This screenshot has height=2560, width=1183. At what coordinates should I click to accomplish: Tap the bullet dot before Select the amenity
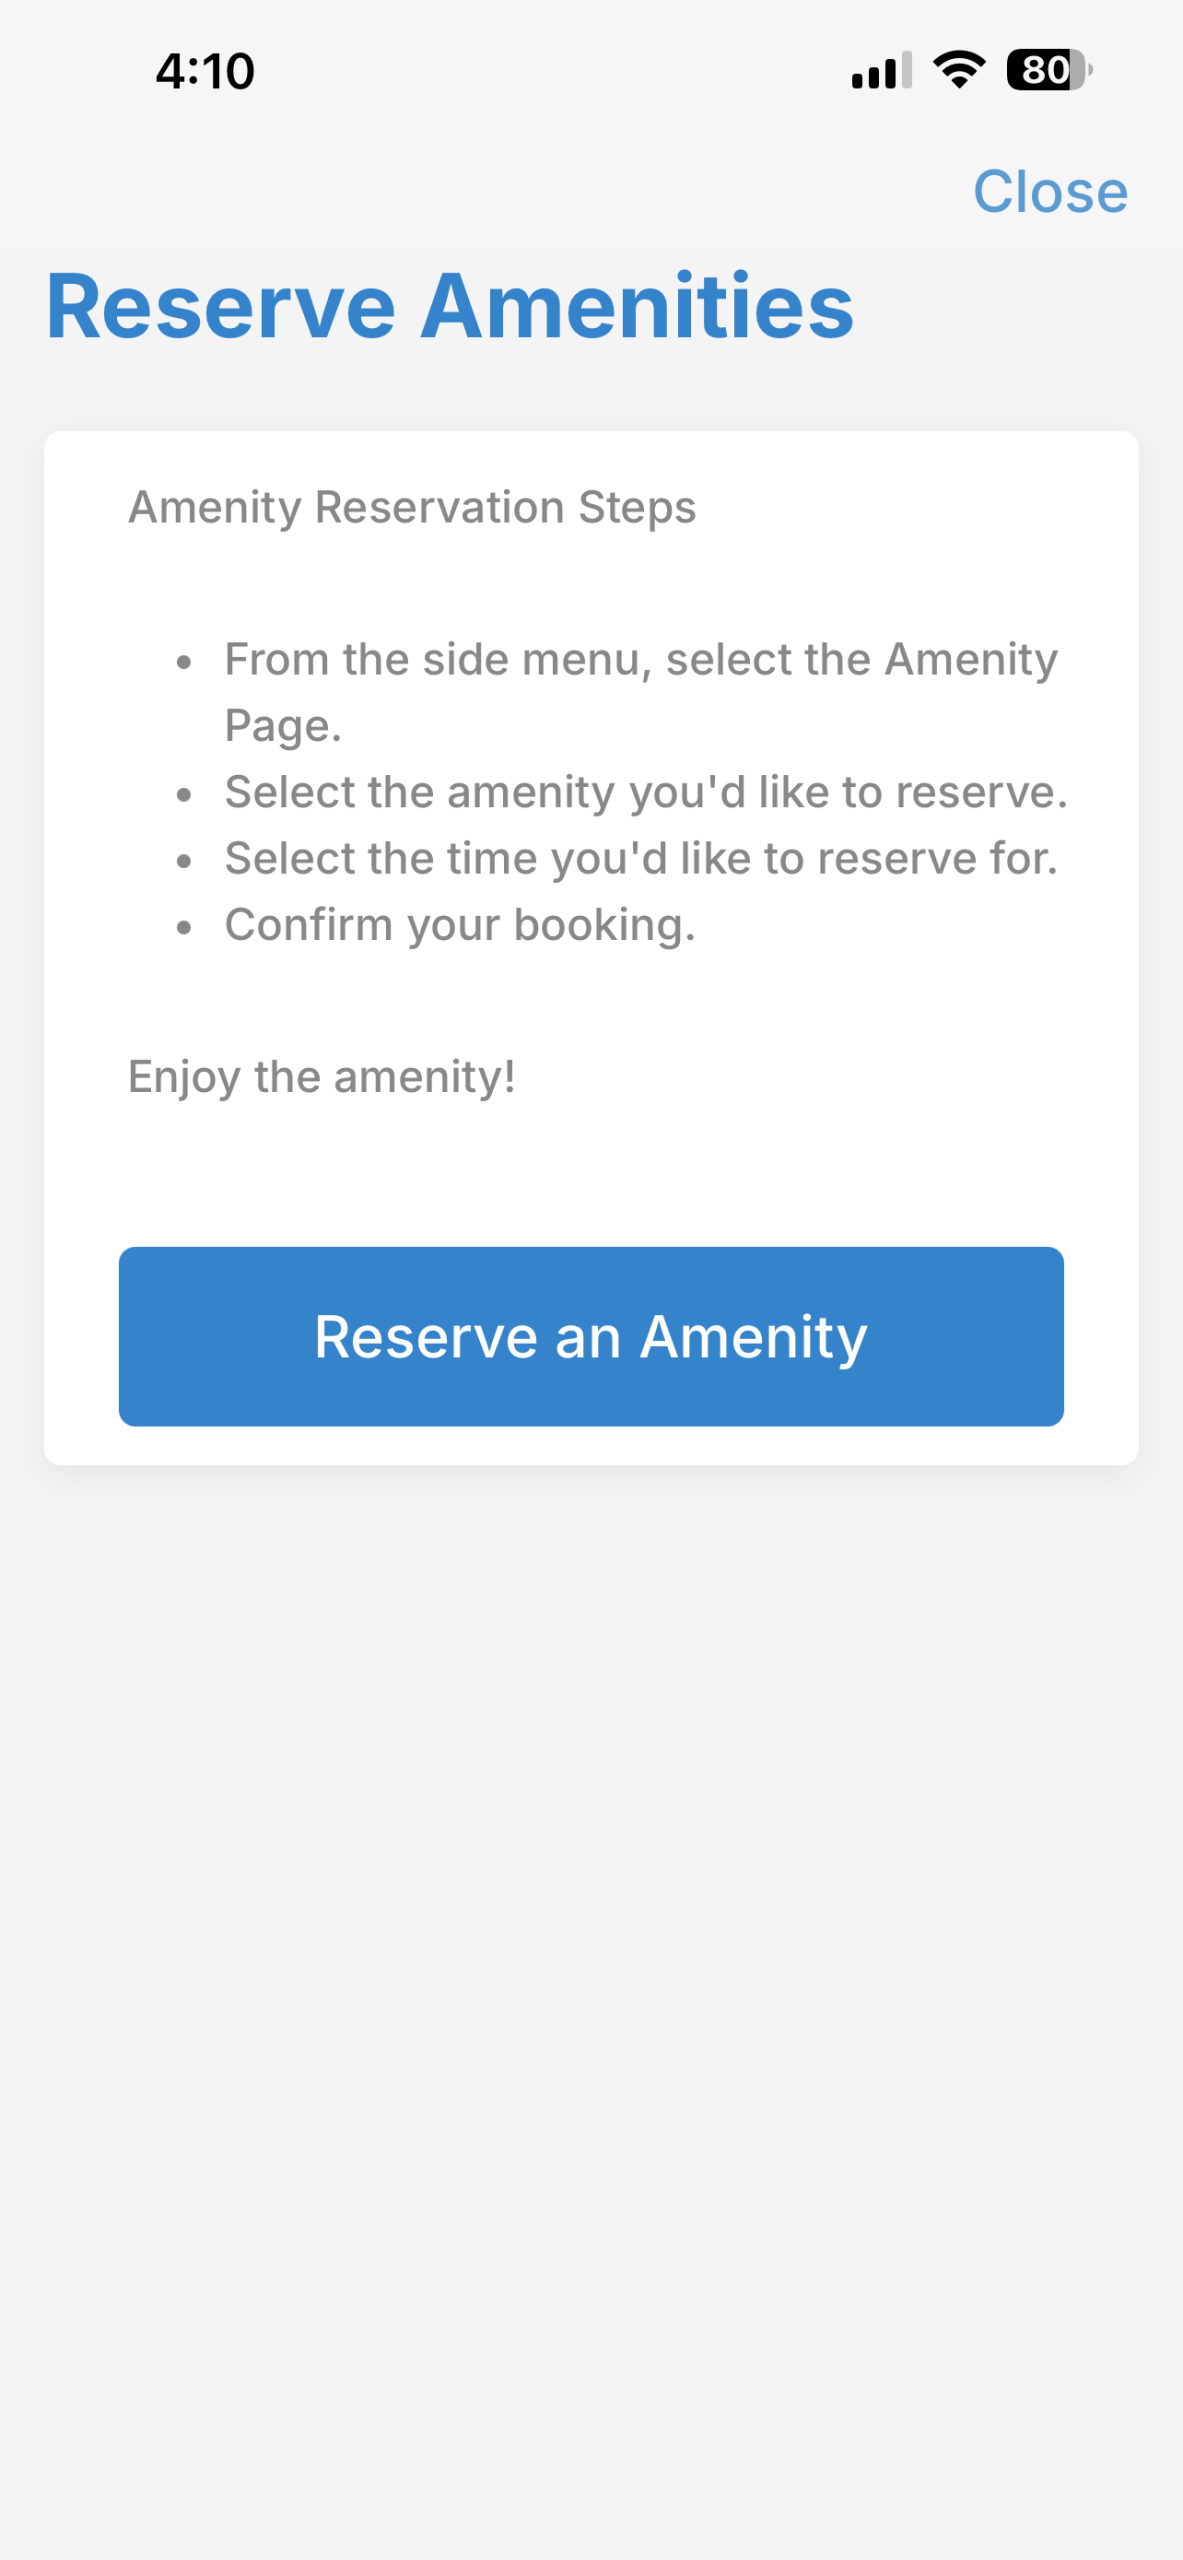184,795
